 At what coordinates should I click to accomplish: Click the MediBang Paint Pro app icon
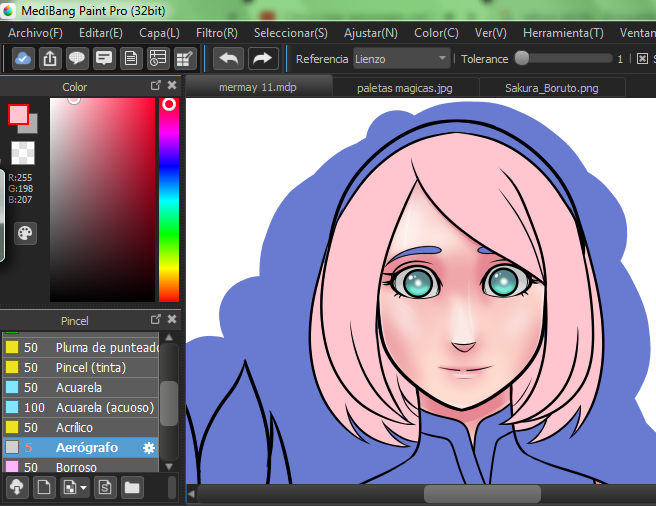[8, 10]
